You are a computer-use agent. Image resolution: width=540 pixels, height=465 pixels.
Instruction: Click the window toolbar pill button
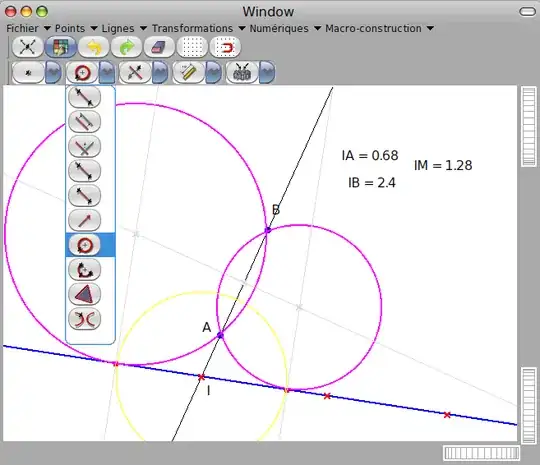click(x=527, y=12)
